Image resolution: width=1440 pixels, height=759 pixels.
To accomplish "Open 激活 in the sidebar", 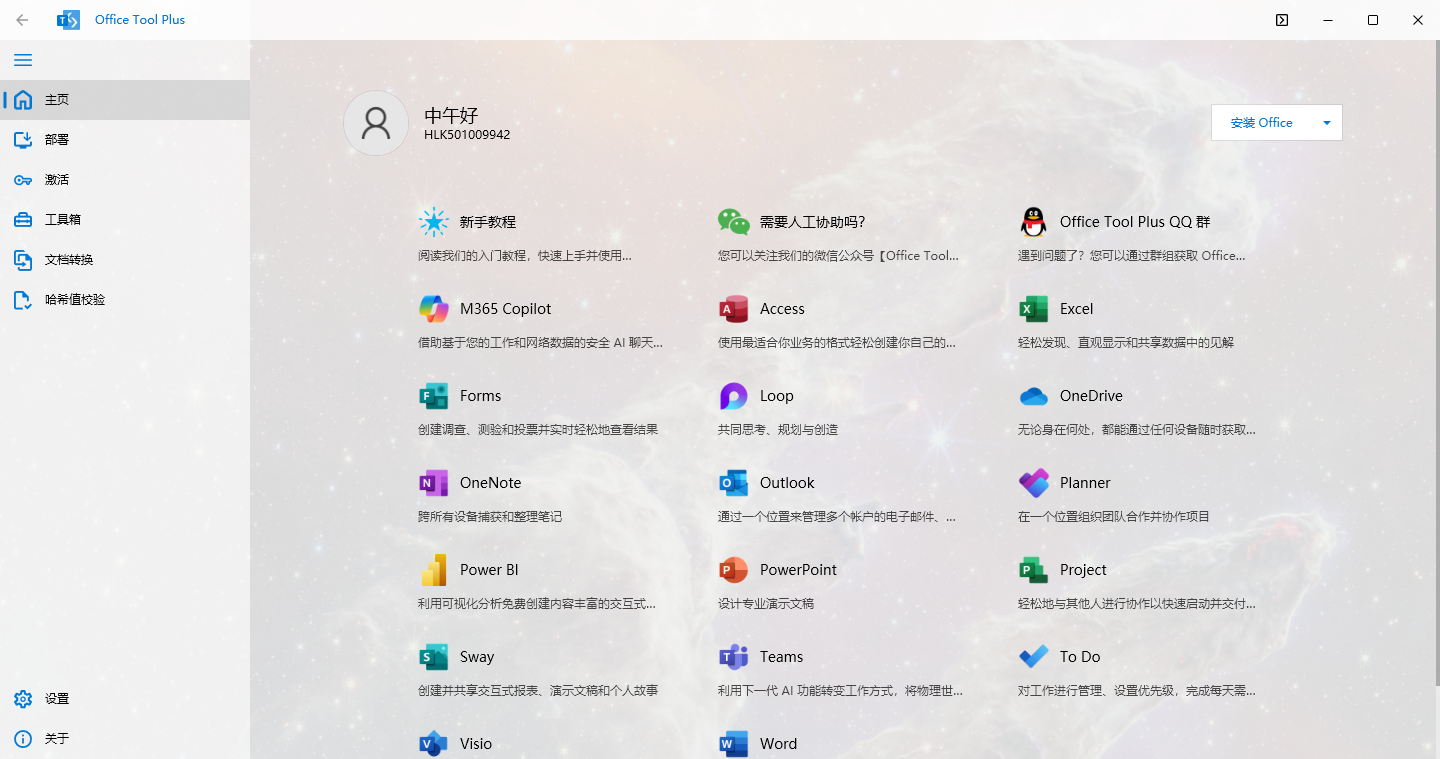I will [125, 180].
